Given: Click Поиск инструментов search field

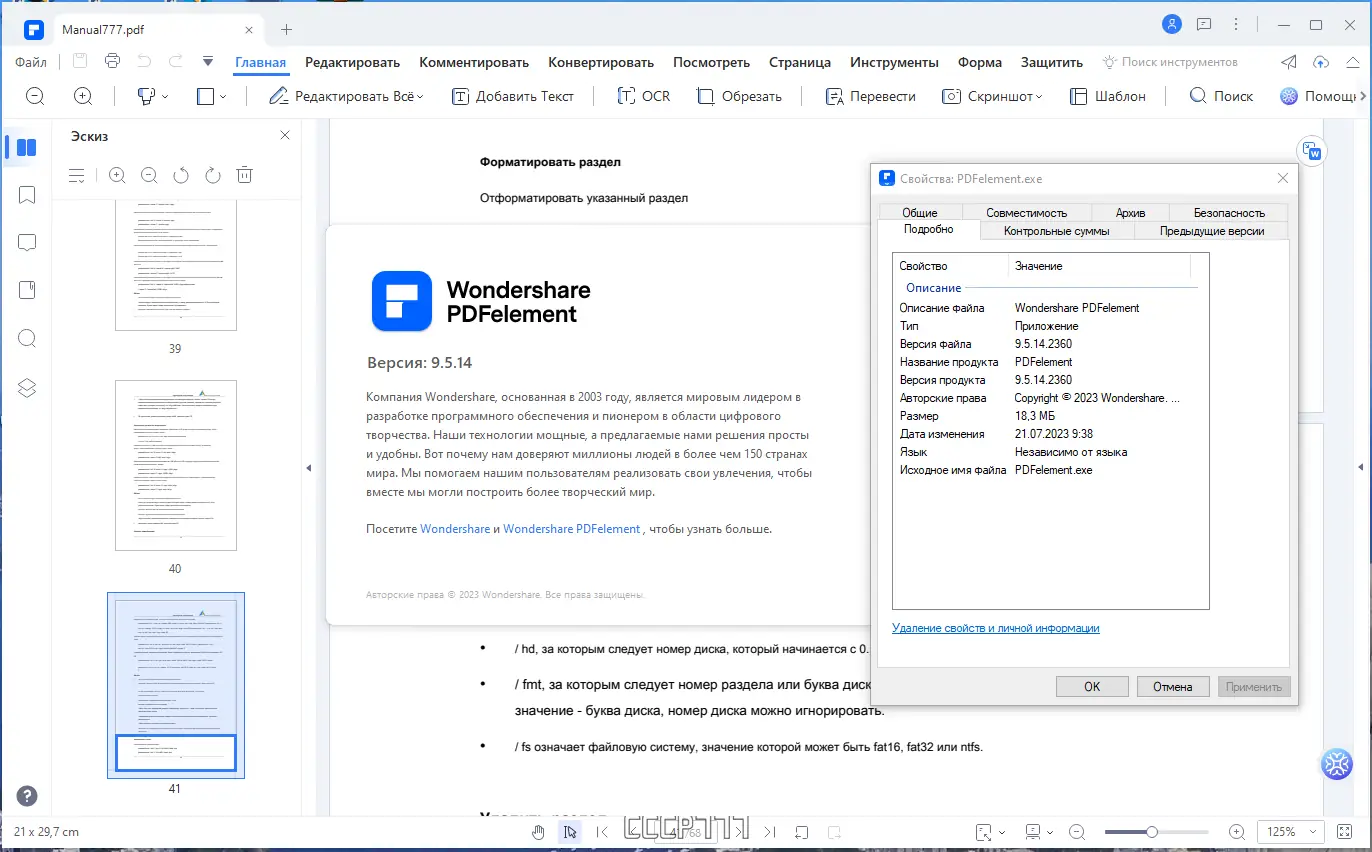Looking at the screenshot, I should (1170, 62).
